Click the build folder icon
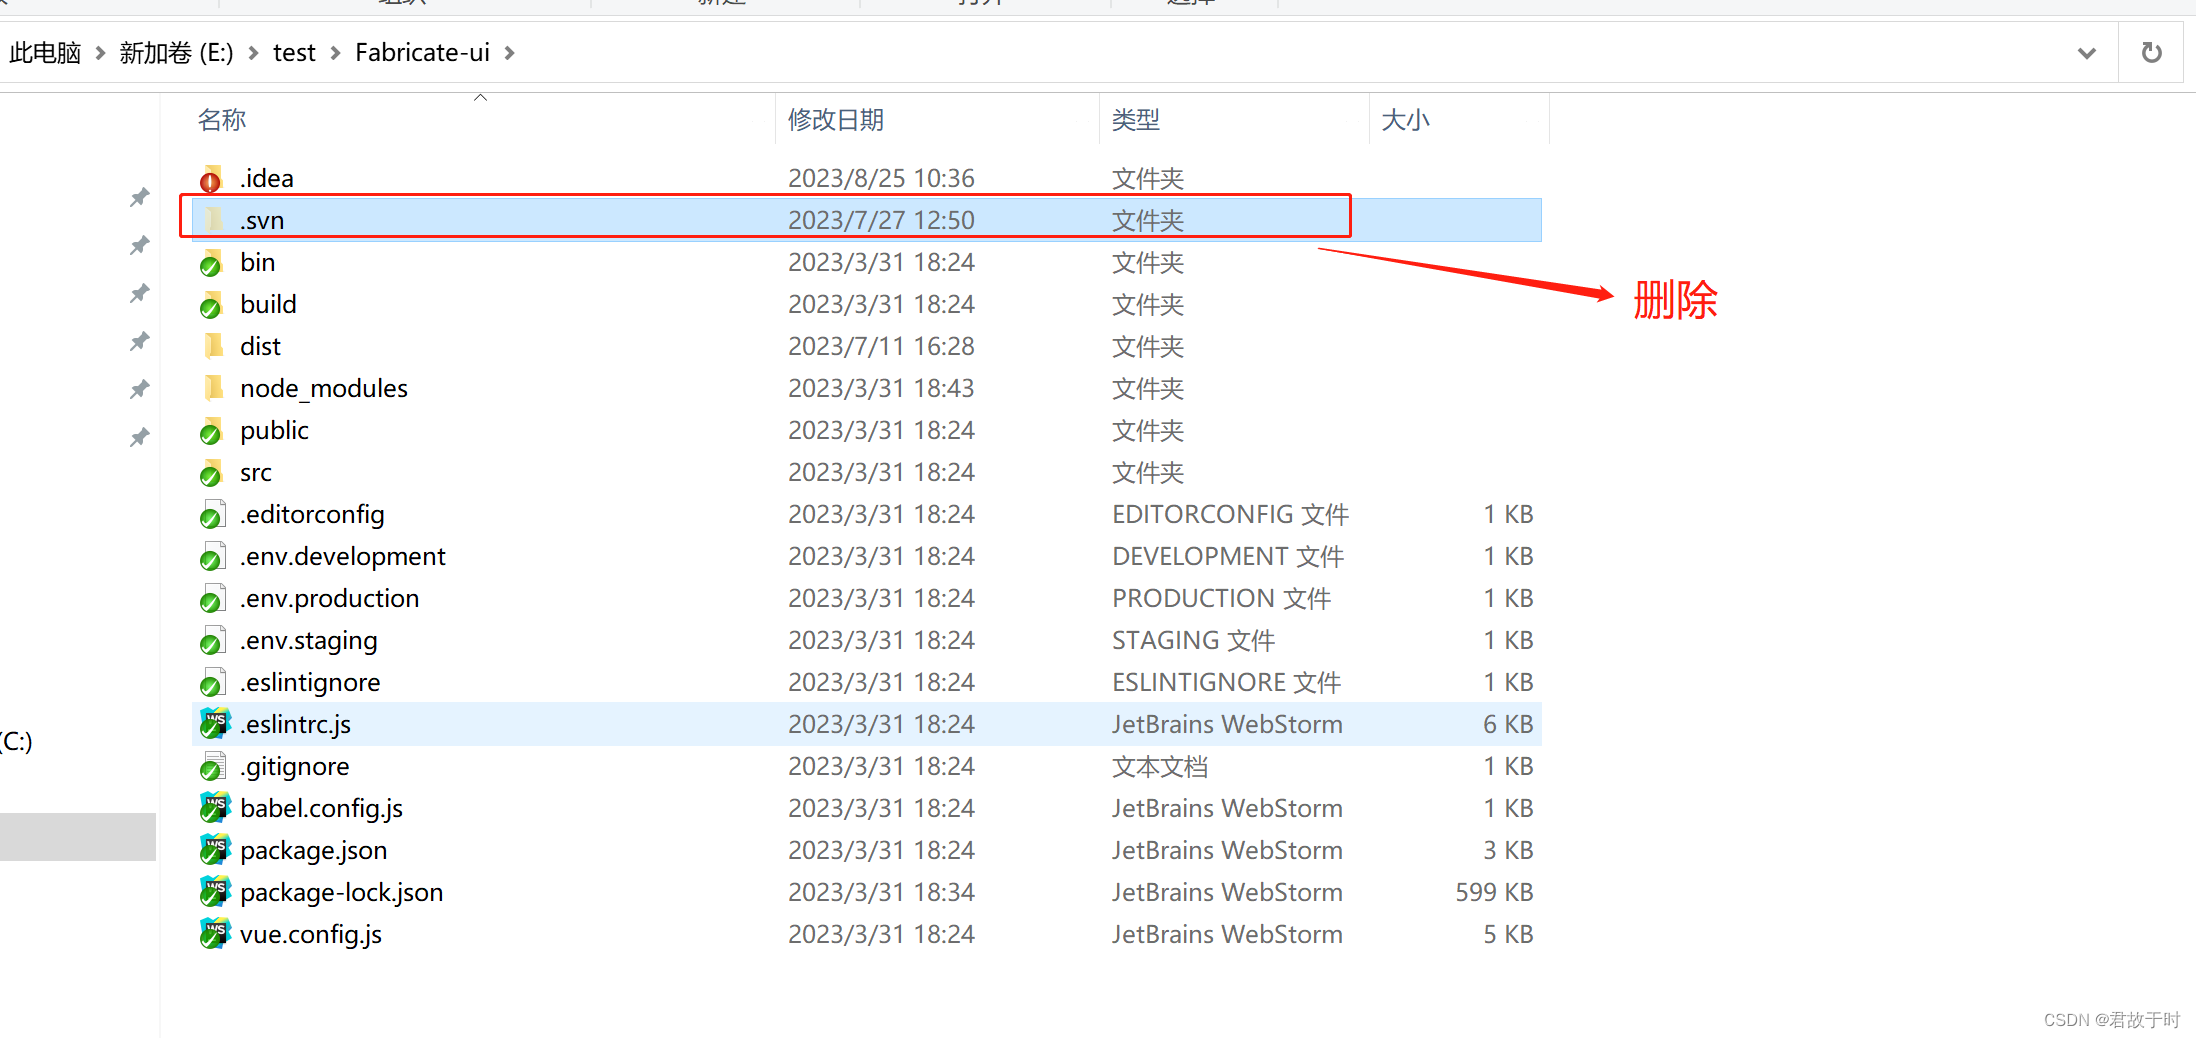 coord(212,304)
